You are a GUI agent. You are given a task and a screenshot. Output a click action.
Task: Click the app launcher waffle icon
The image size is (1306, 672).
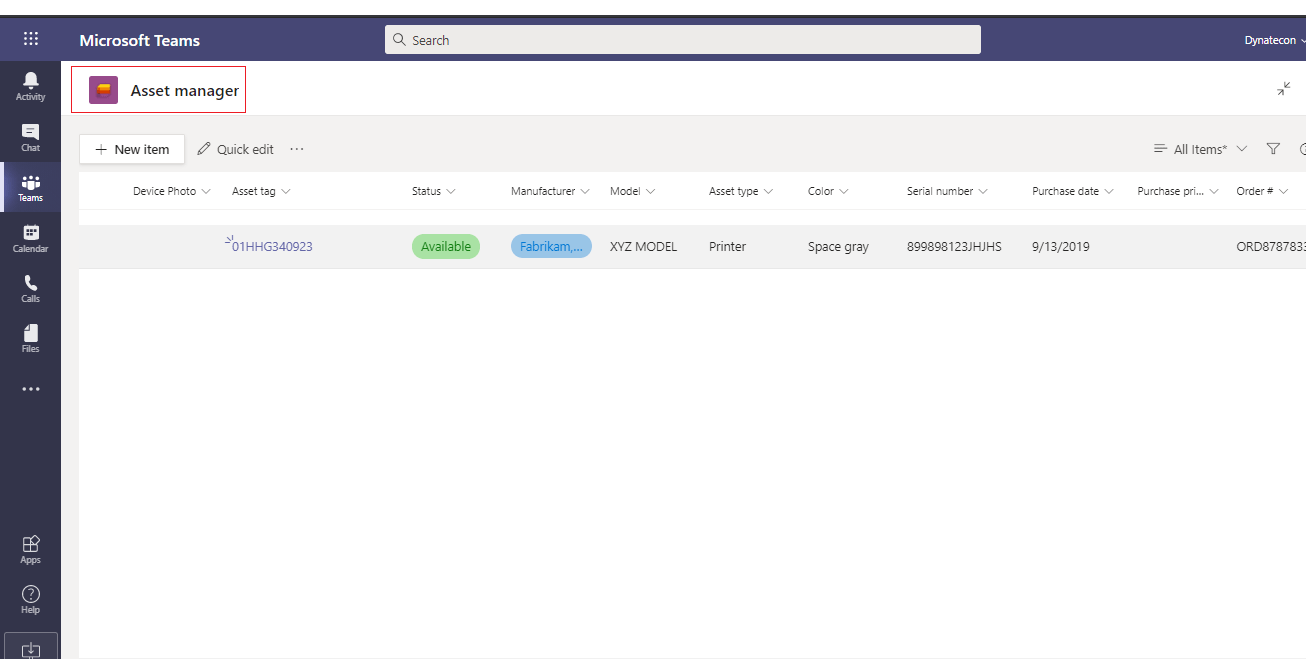[31, 40]
